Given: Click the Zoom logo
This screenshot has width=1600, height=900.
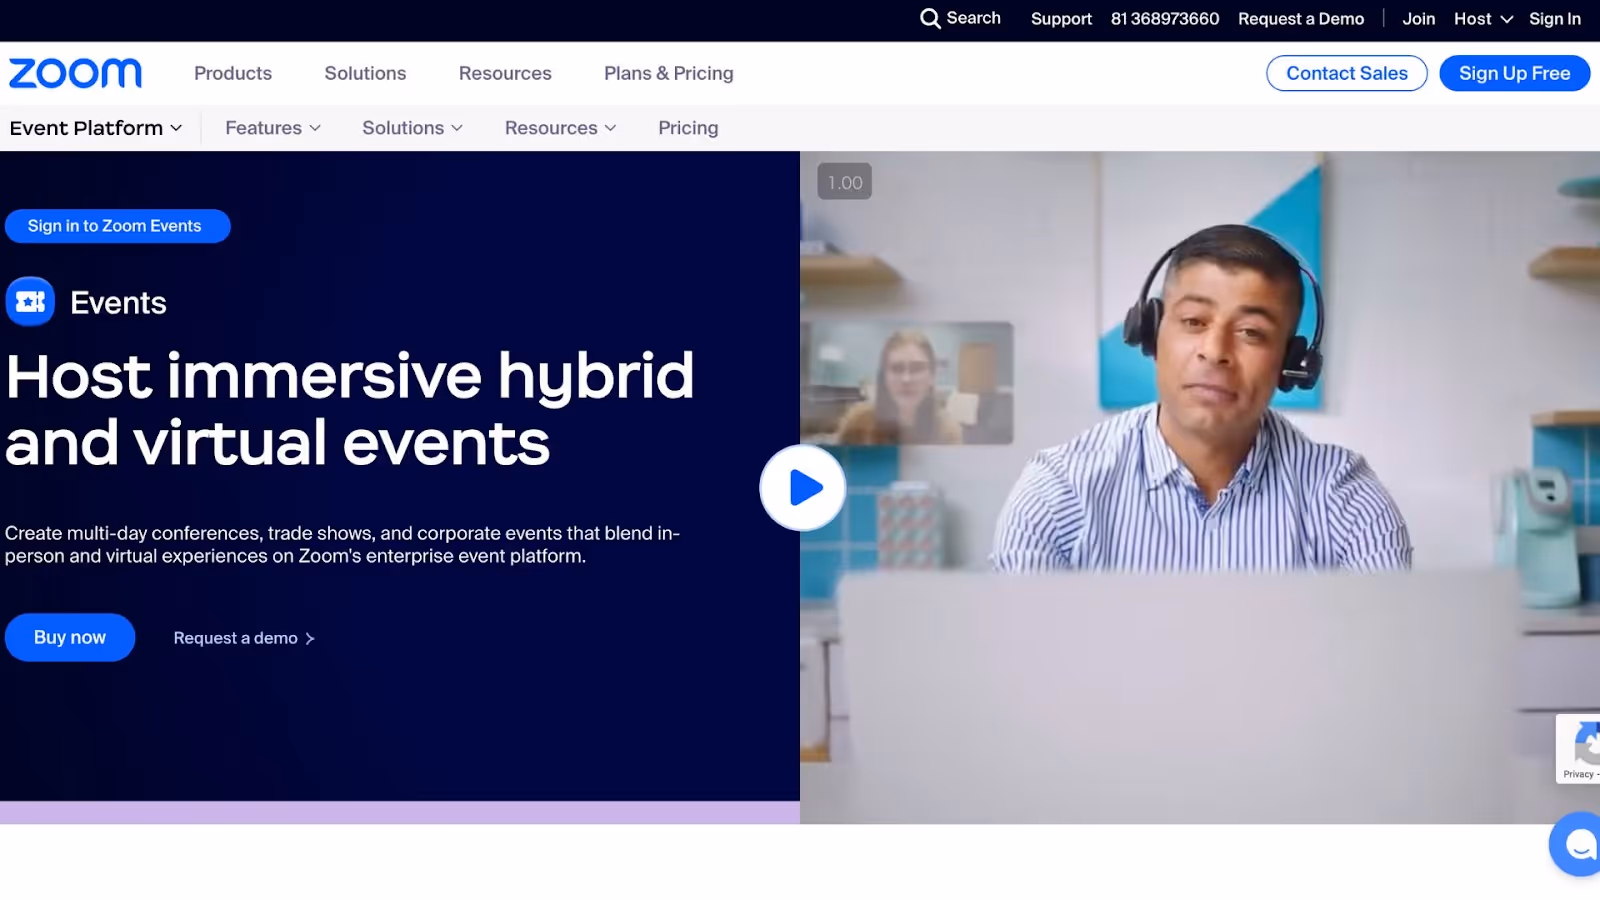Looking at the screenshot, I should click(75, 73).
